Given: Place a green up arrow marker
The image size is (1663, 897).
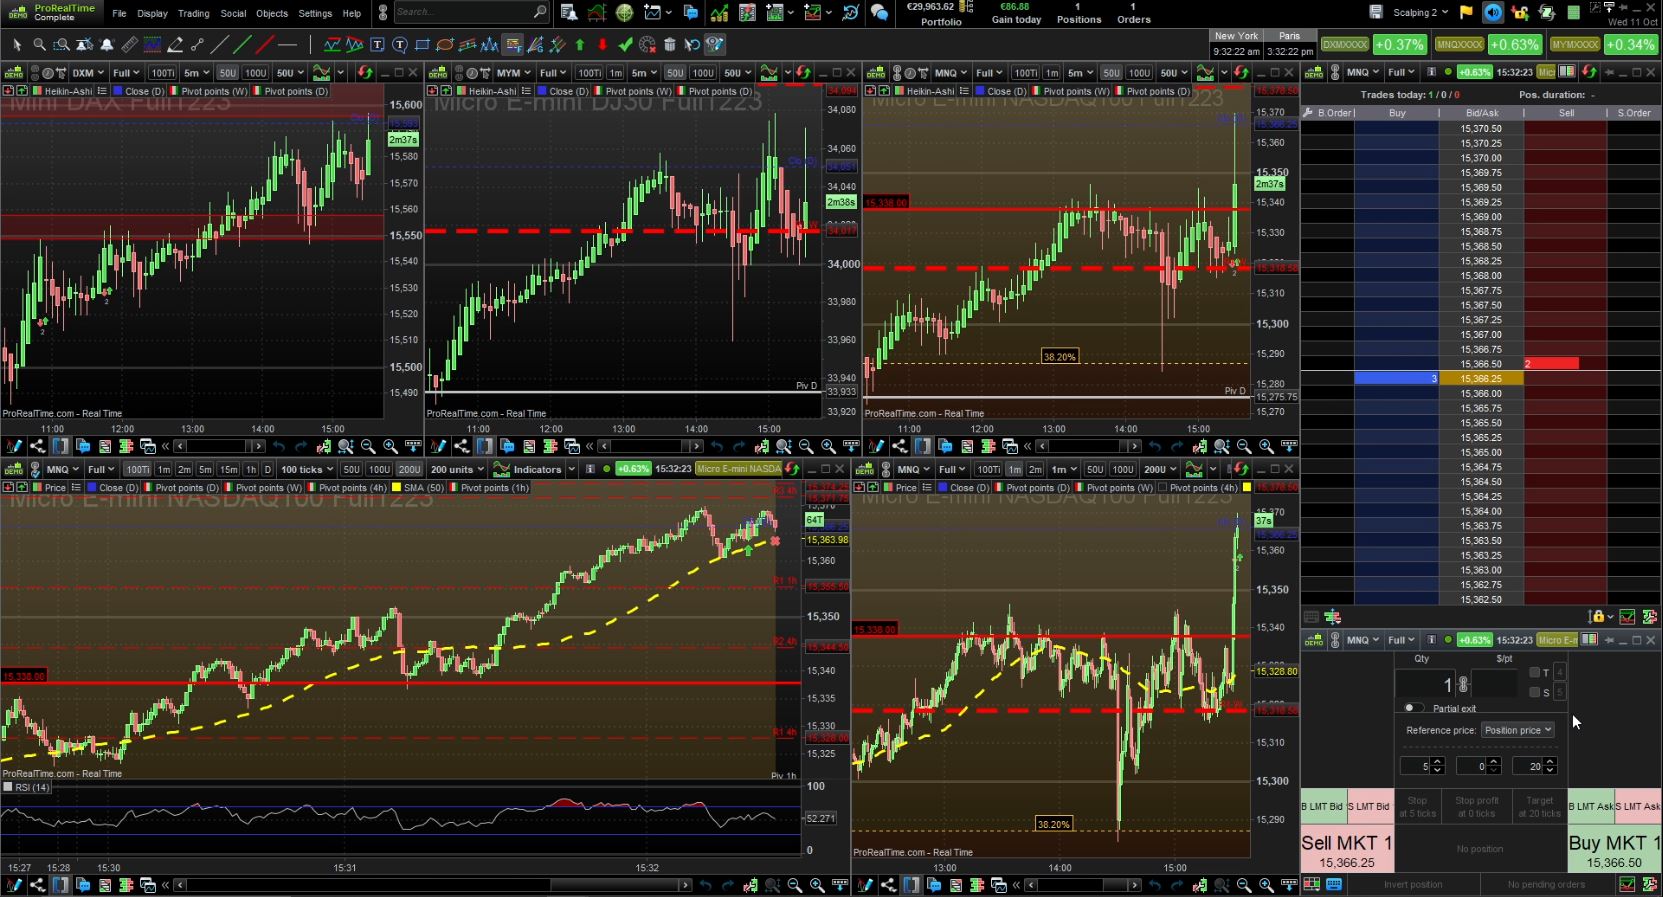Looking at the screenshot, I should tap(580, 45).
